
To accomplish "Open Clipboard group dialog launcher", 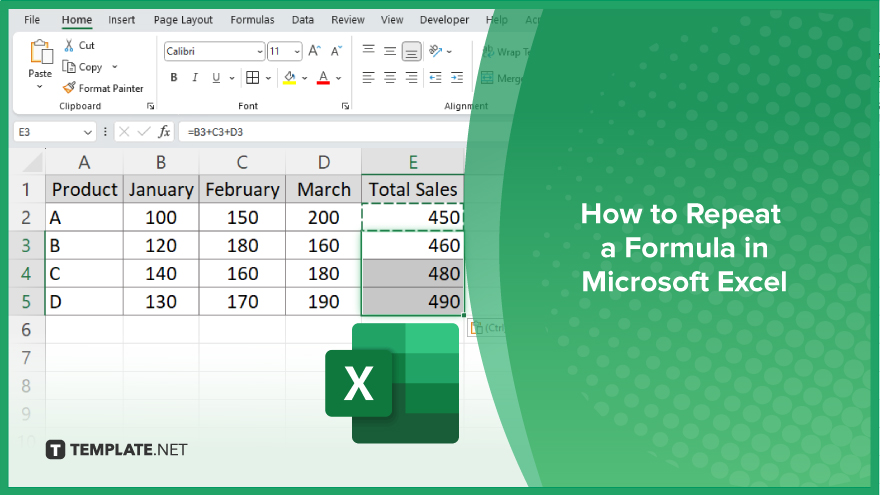I will (x=150, y=106).
